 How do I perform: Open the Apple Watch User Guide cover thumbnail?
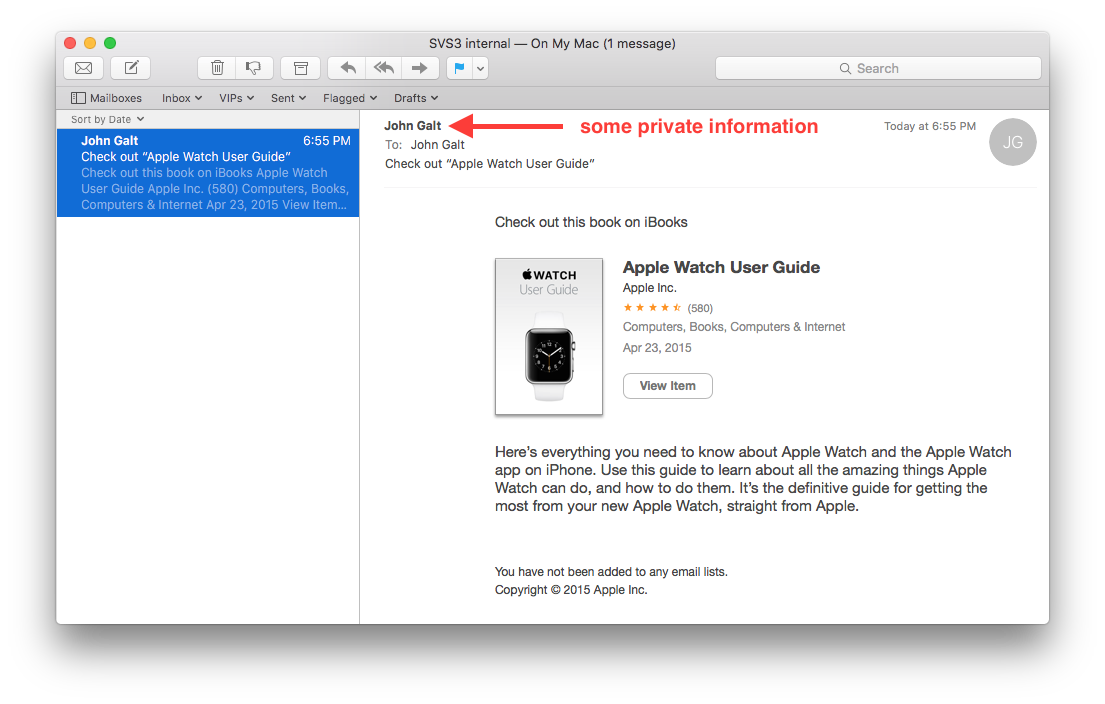[x=549, y=336]
